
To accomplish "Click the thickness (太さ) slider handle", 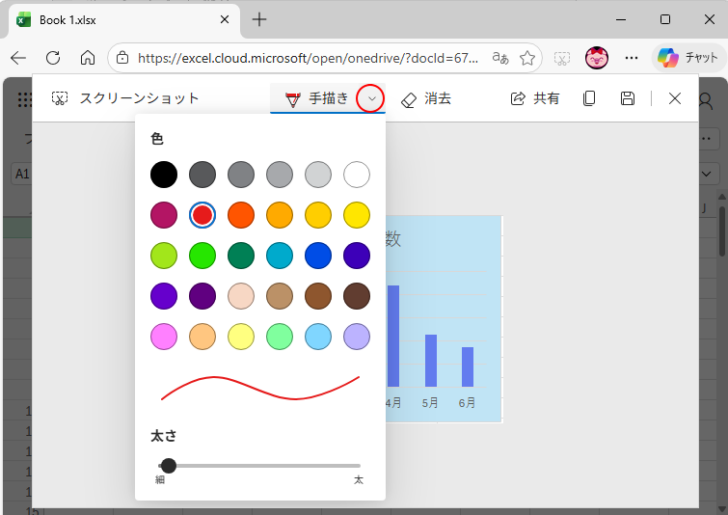I will tap(168, 465).
